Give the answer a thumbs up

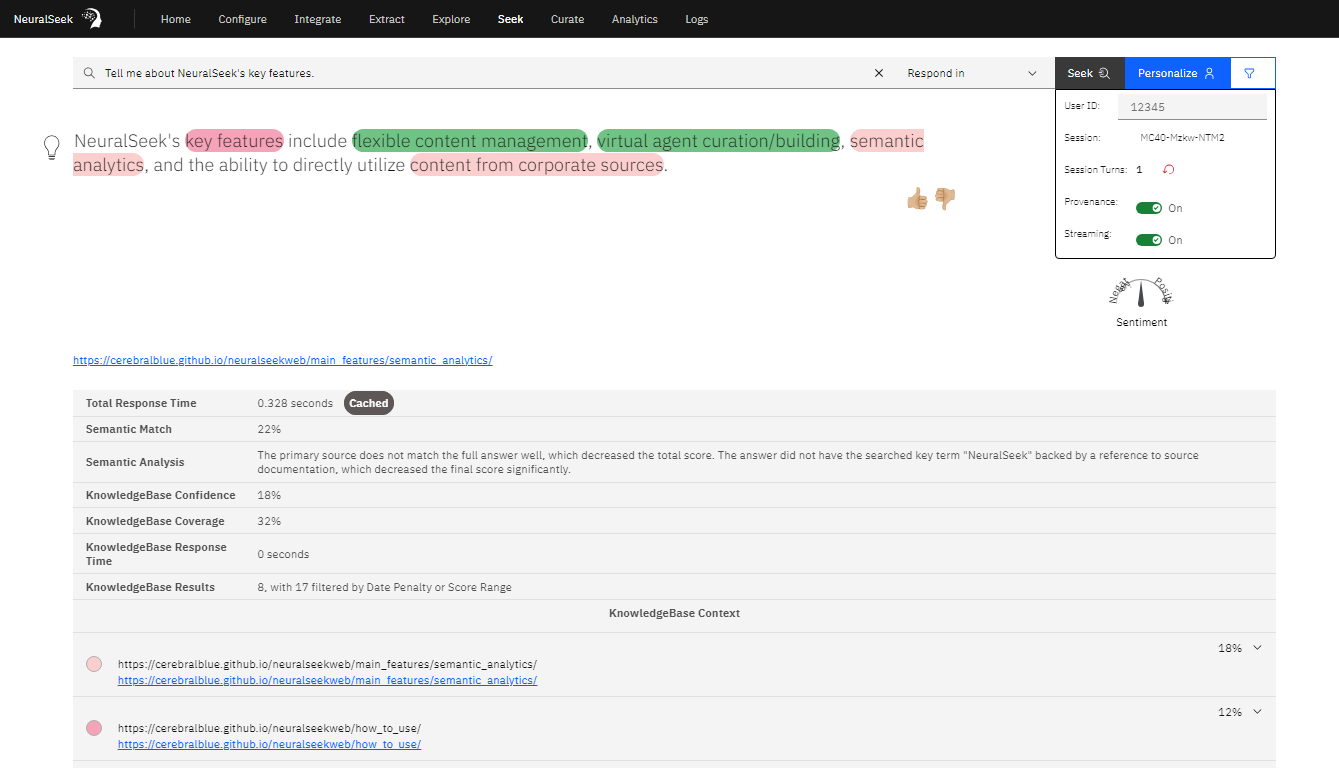[x=917, y=199]
